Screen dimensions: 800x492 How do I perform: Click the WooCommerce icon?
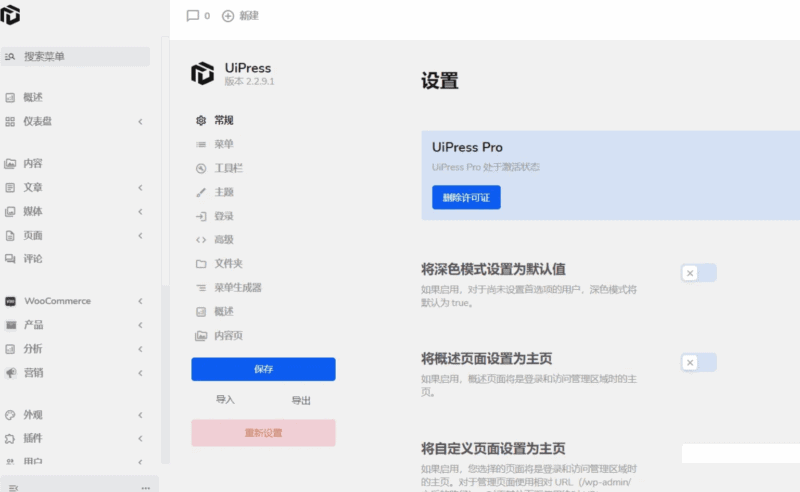(10, 301)
